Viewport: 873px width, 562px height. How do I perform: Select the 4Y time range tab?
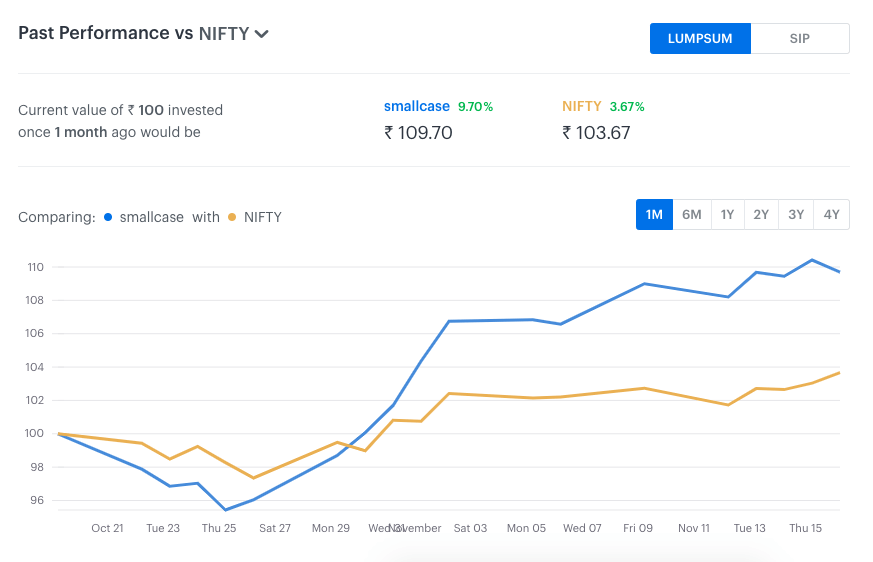click(832, 214)
